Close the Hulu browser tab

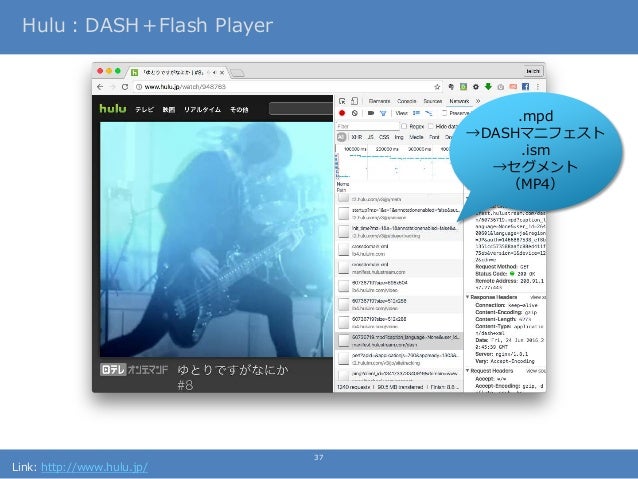coord(222,72)
